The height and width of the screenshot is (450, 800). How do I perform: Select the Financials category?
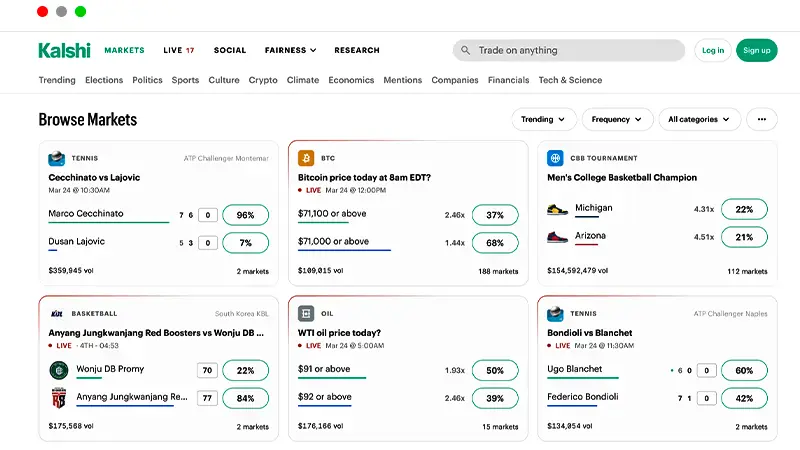509,80
